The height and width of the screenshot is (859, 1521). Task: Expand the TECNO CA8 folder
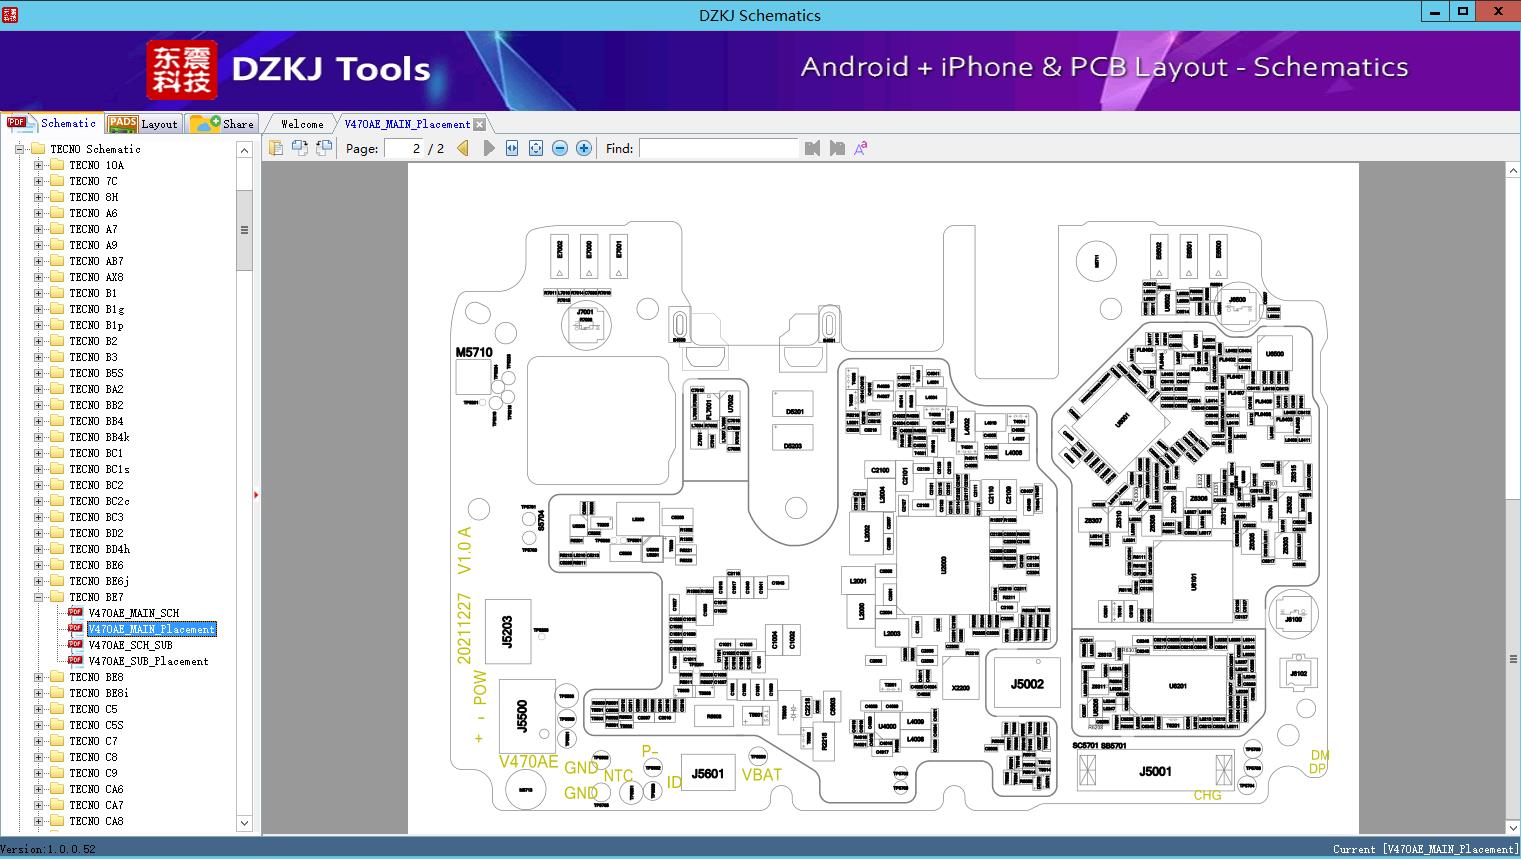(x=39, y=821)
